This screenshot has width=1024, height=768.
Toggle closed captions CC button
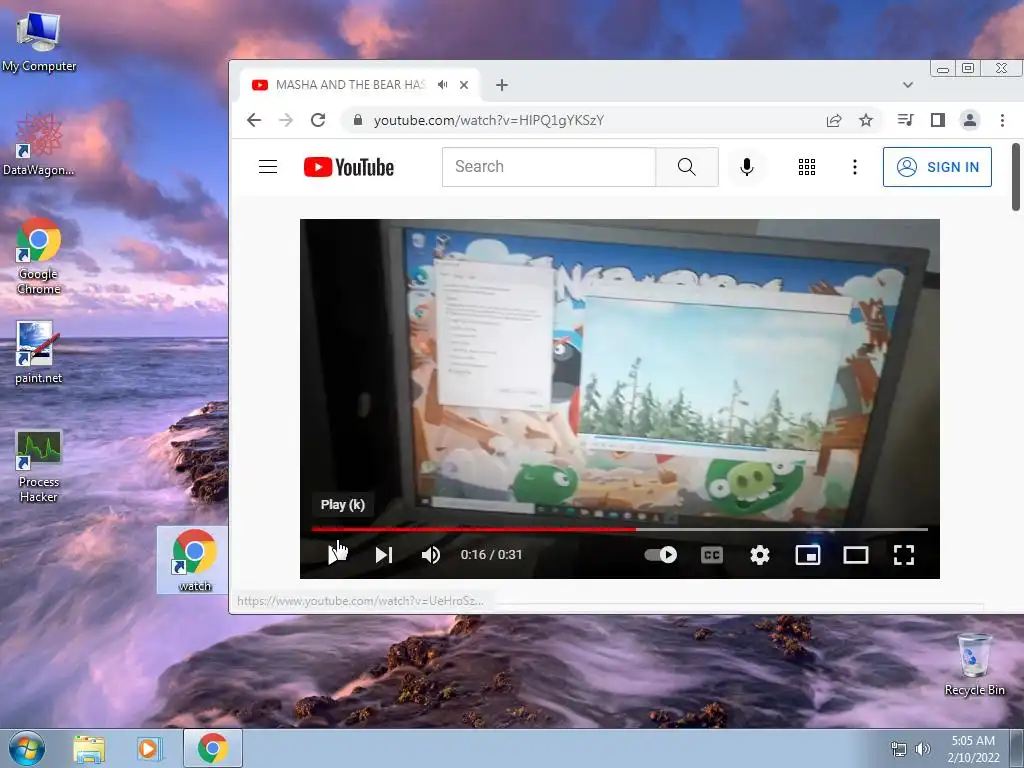tap(712, 555)
